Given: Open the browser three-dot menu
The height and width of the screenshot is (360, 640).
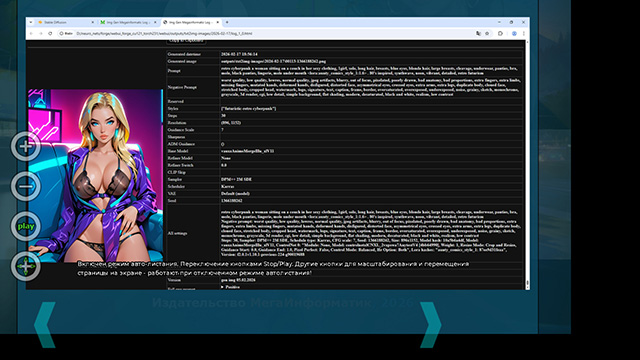Looking at the screenshot, I should [x=524, y=33].
